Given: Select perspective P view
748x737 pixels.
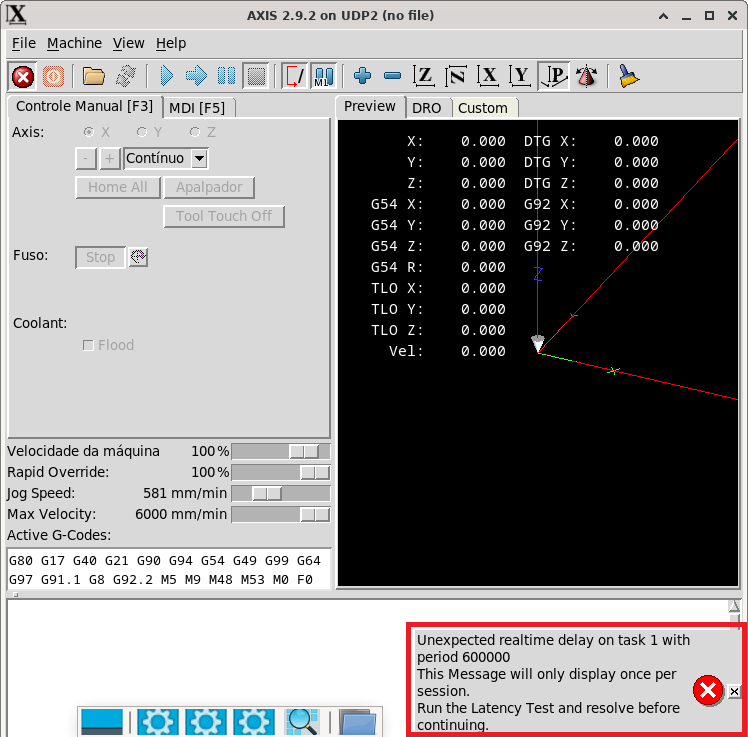Looking at the screenshot, I should pyautogui.click(x=553, y=76).
